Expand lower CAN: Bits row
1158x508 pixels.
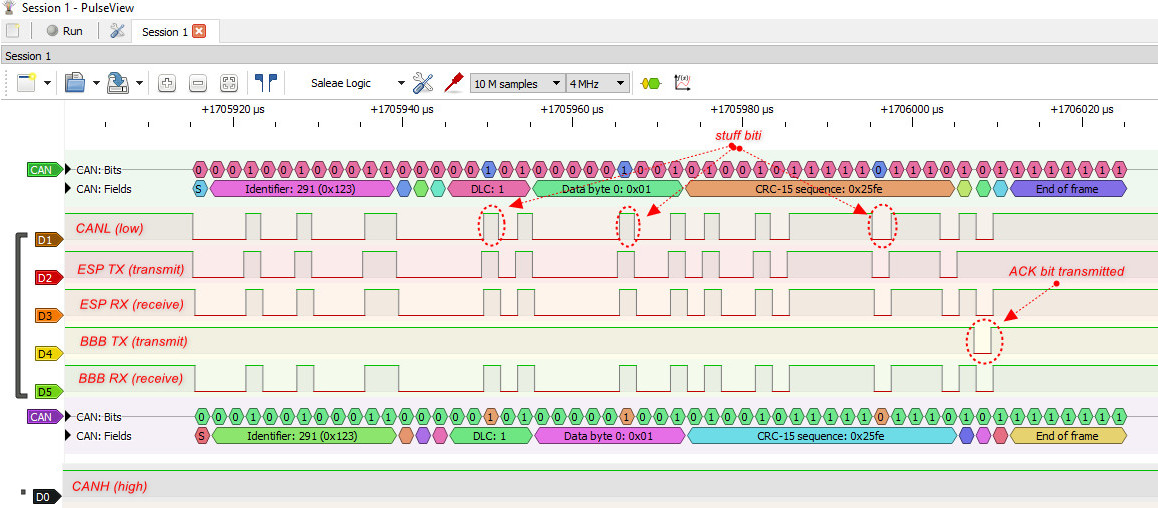(69, 416)
